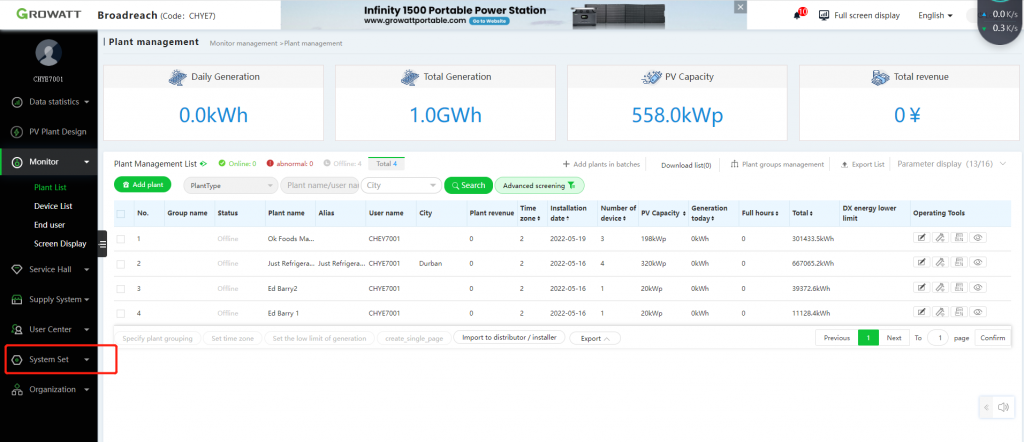Click the user avatar in sidebar
The image size is (1024, 442).
48,53
